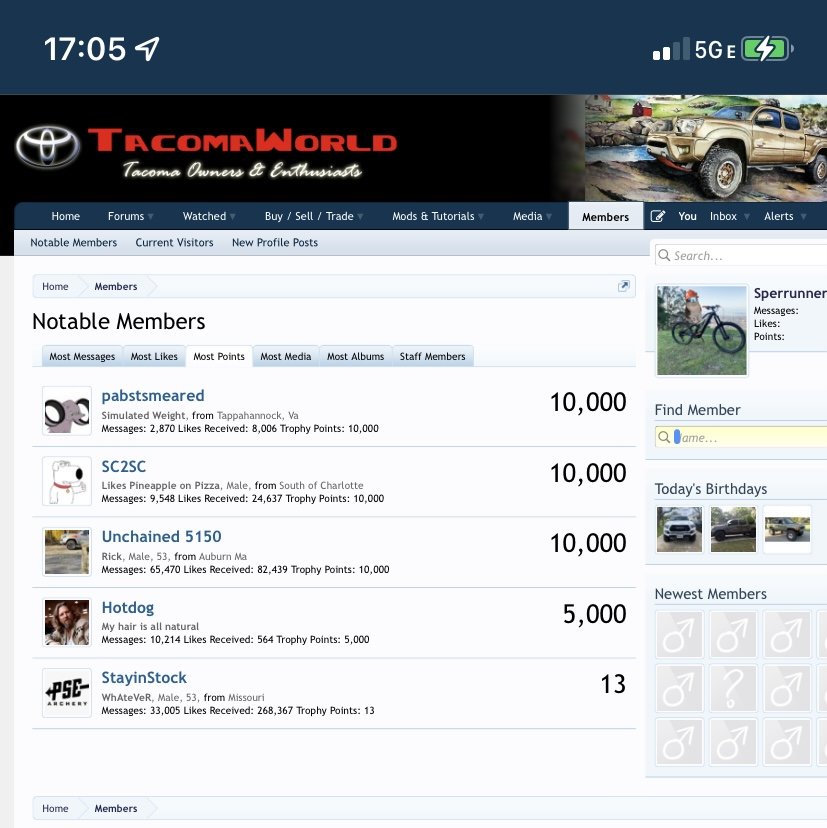Open Unchained 5150's avatar picture
Viewport: 827px width, 828px height.
67,552
